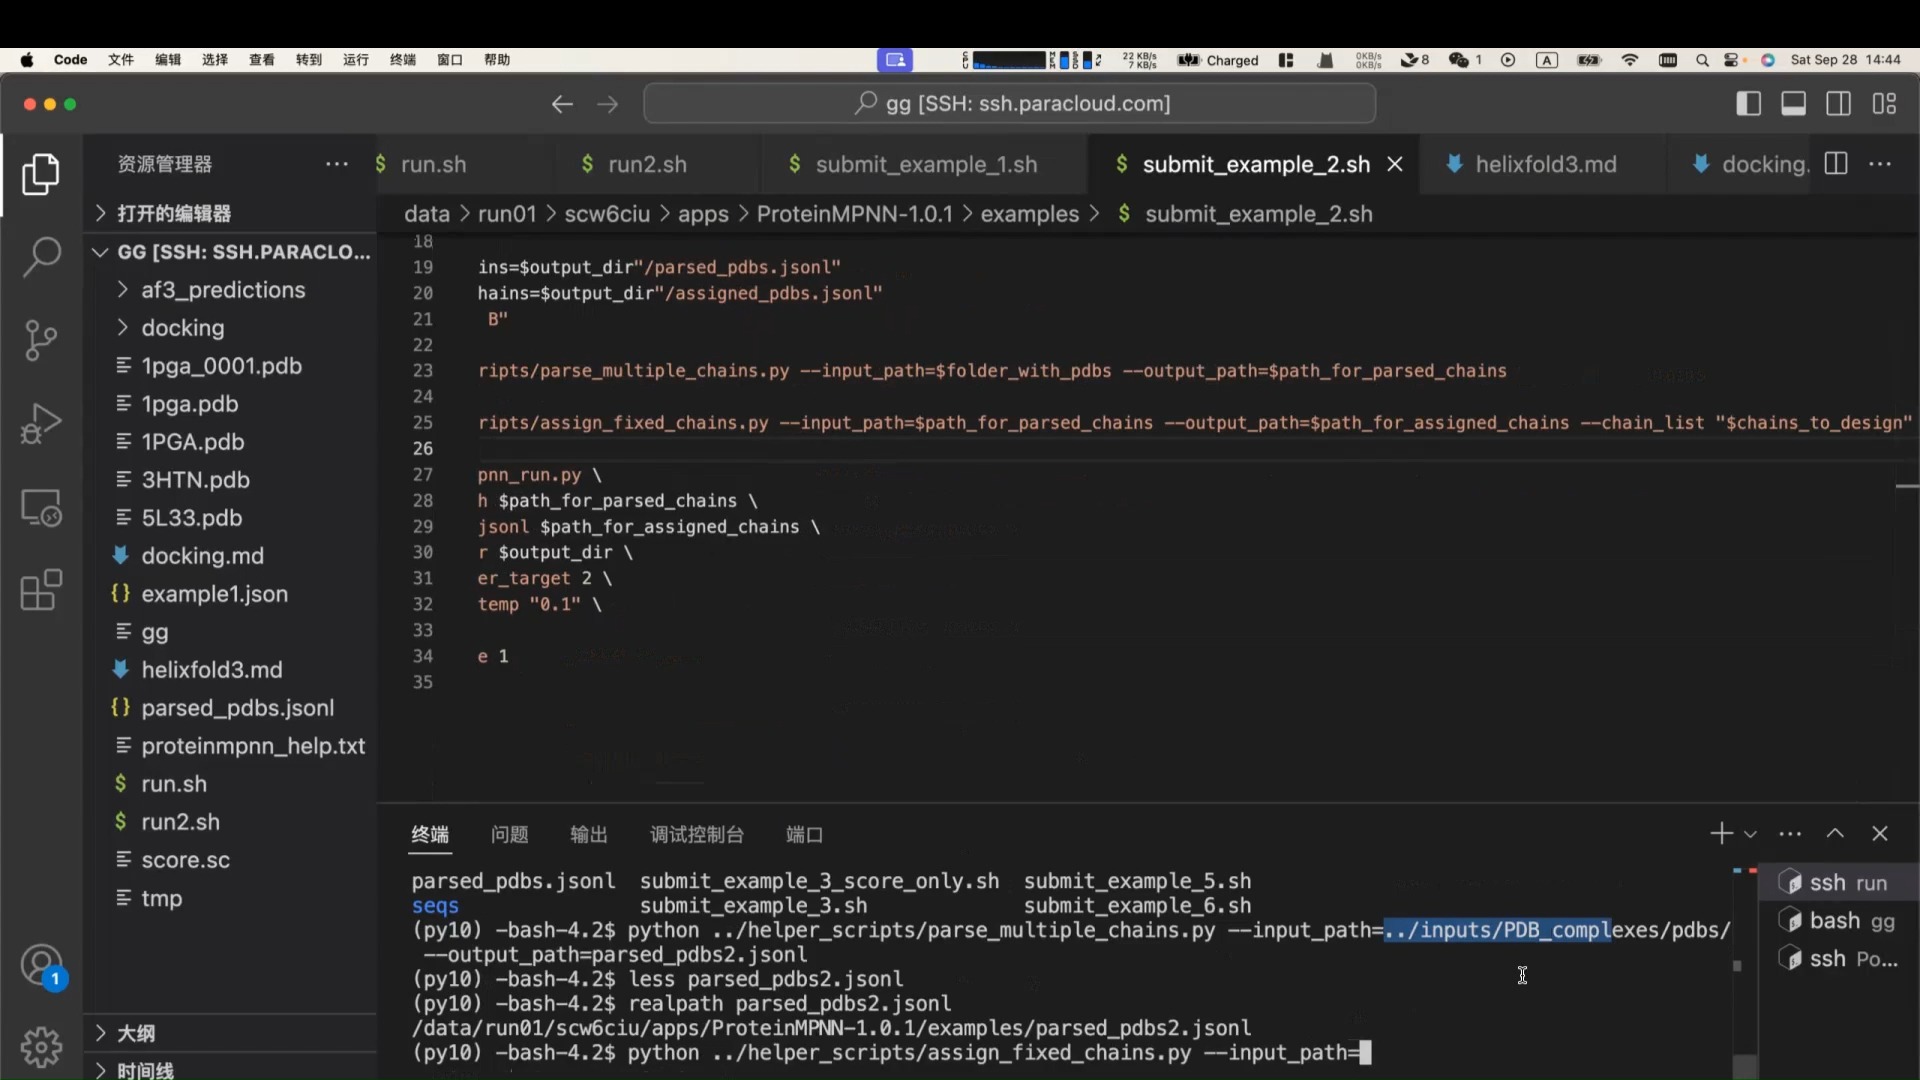This screenshot has width=1920, height=1080.
Task: Toggle the primary sidebar layout icon
Action: 1749,104
